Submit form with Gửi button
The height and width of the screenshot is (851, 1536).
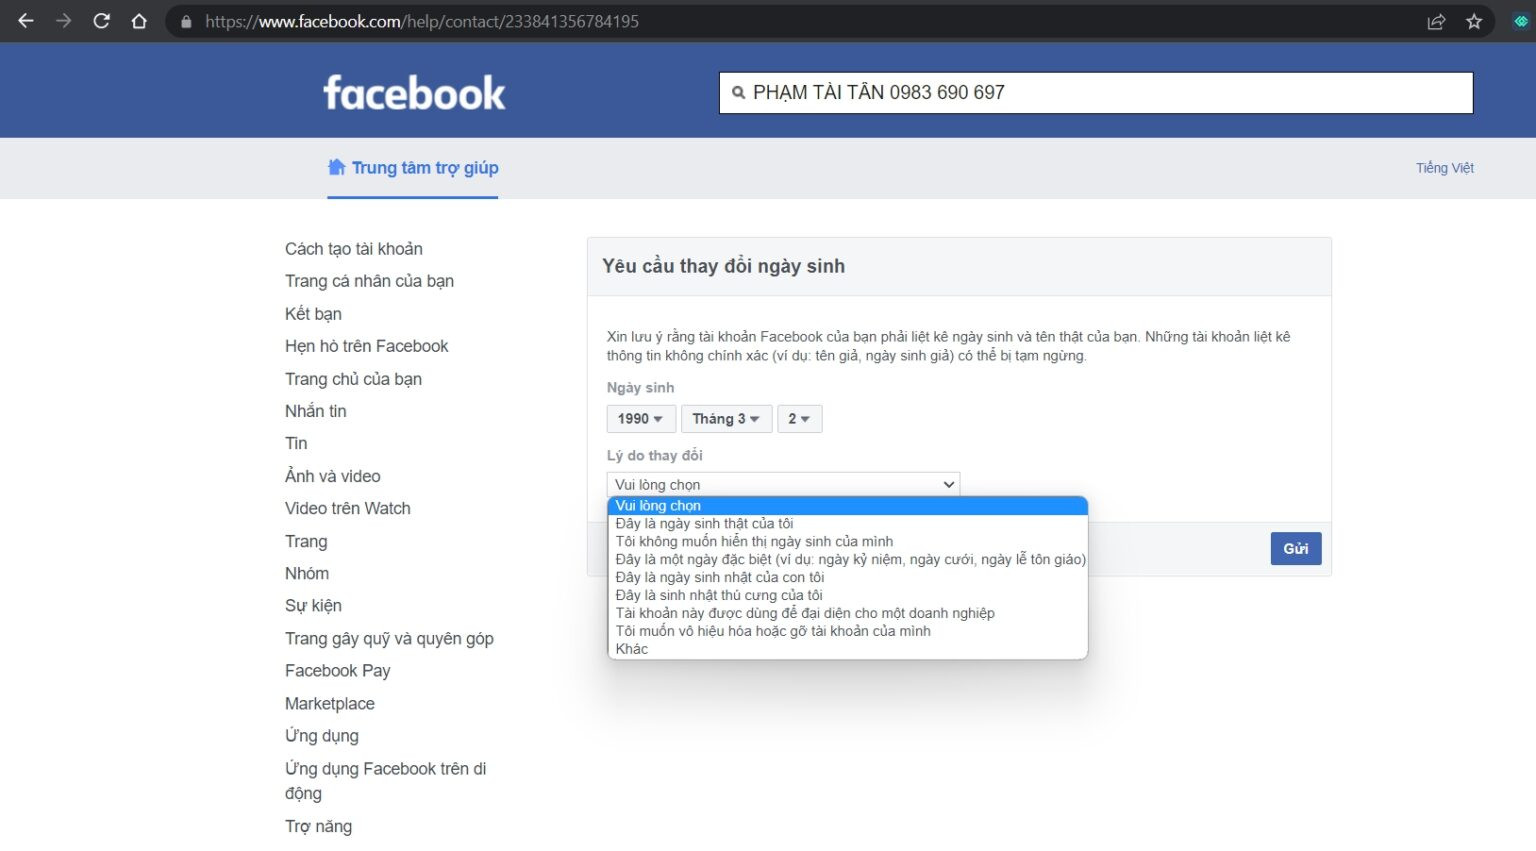(1296, 549)
